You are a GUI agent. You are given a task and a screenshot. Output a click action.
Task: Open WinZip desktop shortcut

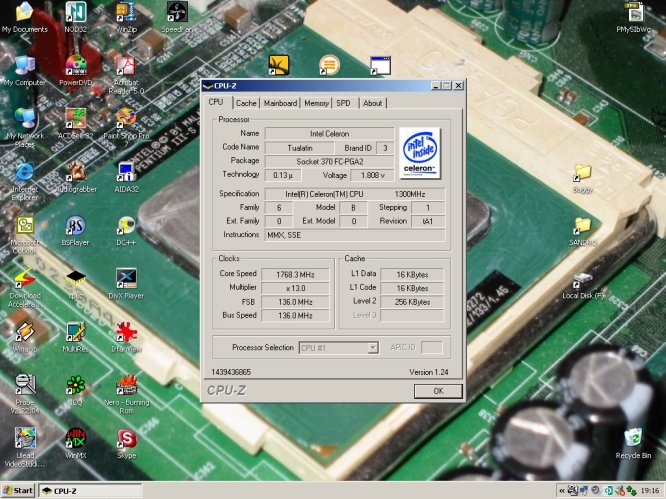click(126, 17)
